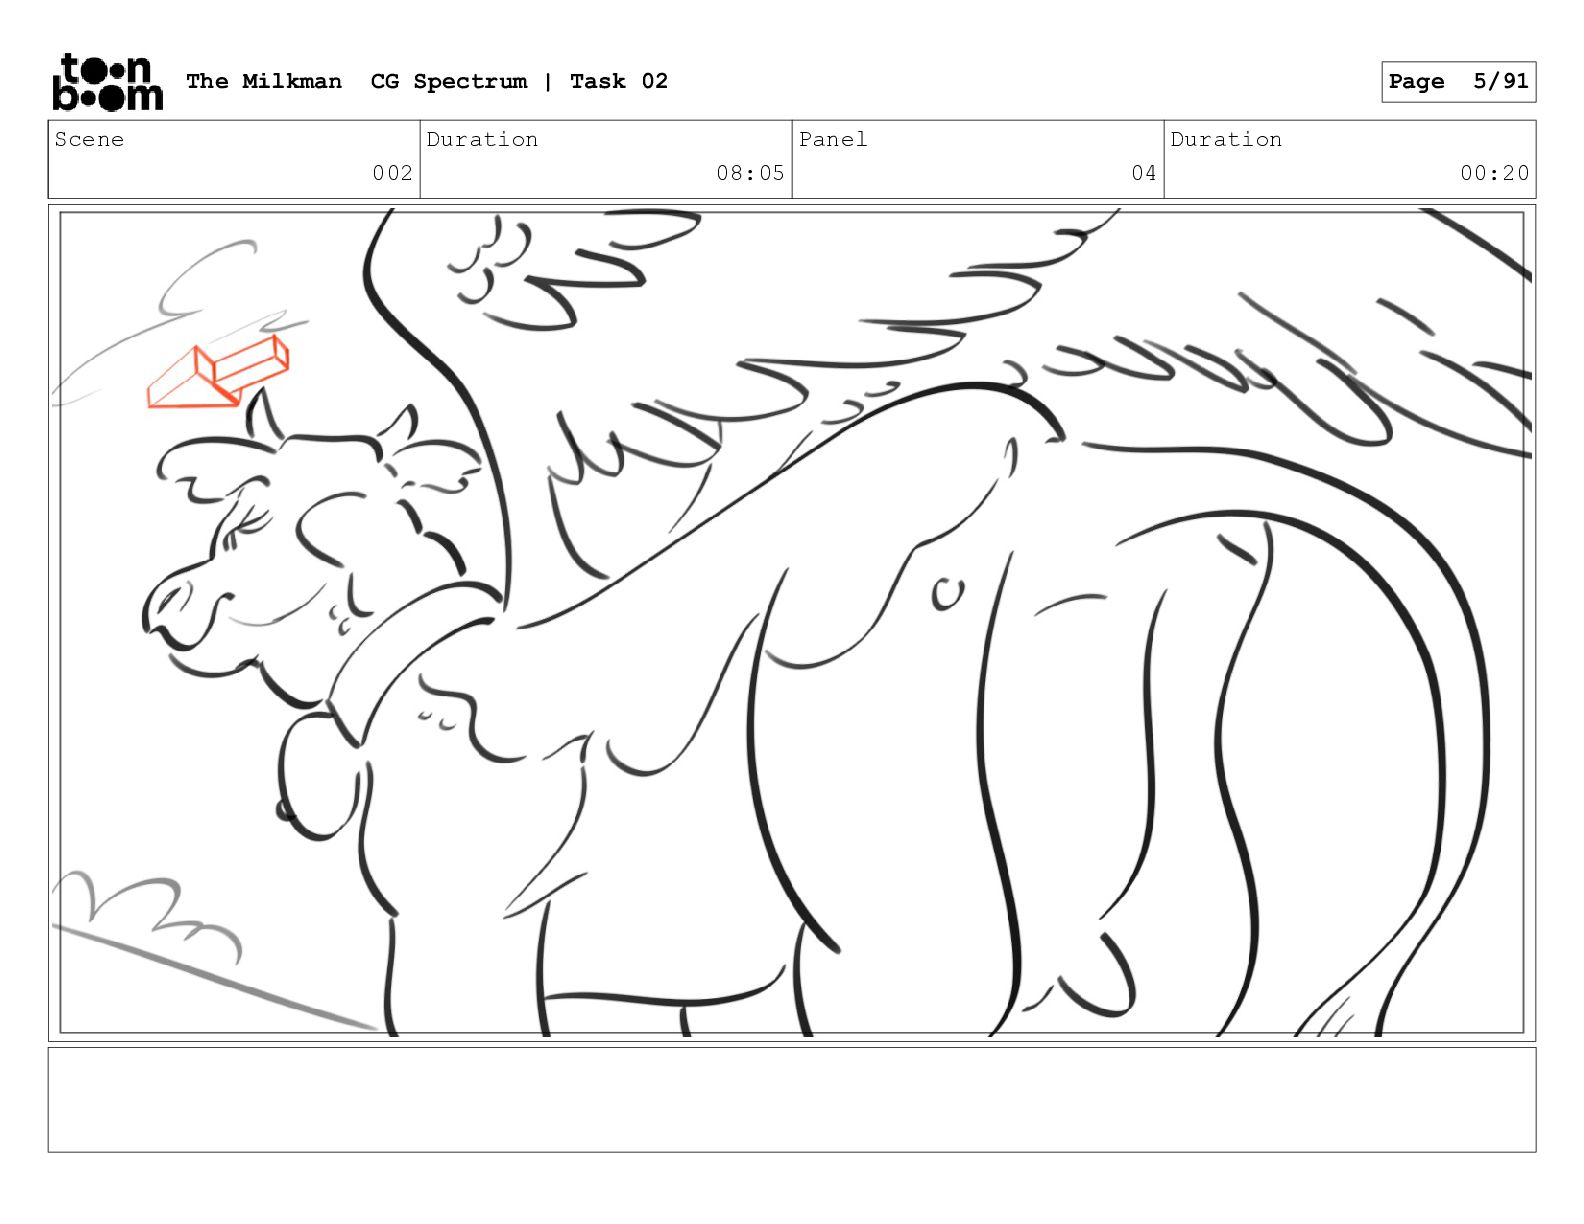Click the Duration label beside Scene

pos(482,139)
